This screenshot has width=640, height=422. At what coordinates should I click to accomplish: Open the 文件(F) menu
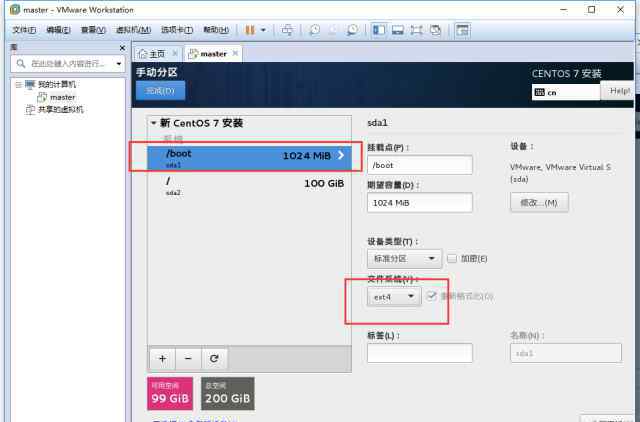24,30
